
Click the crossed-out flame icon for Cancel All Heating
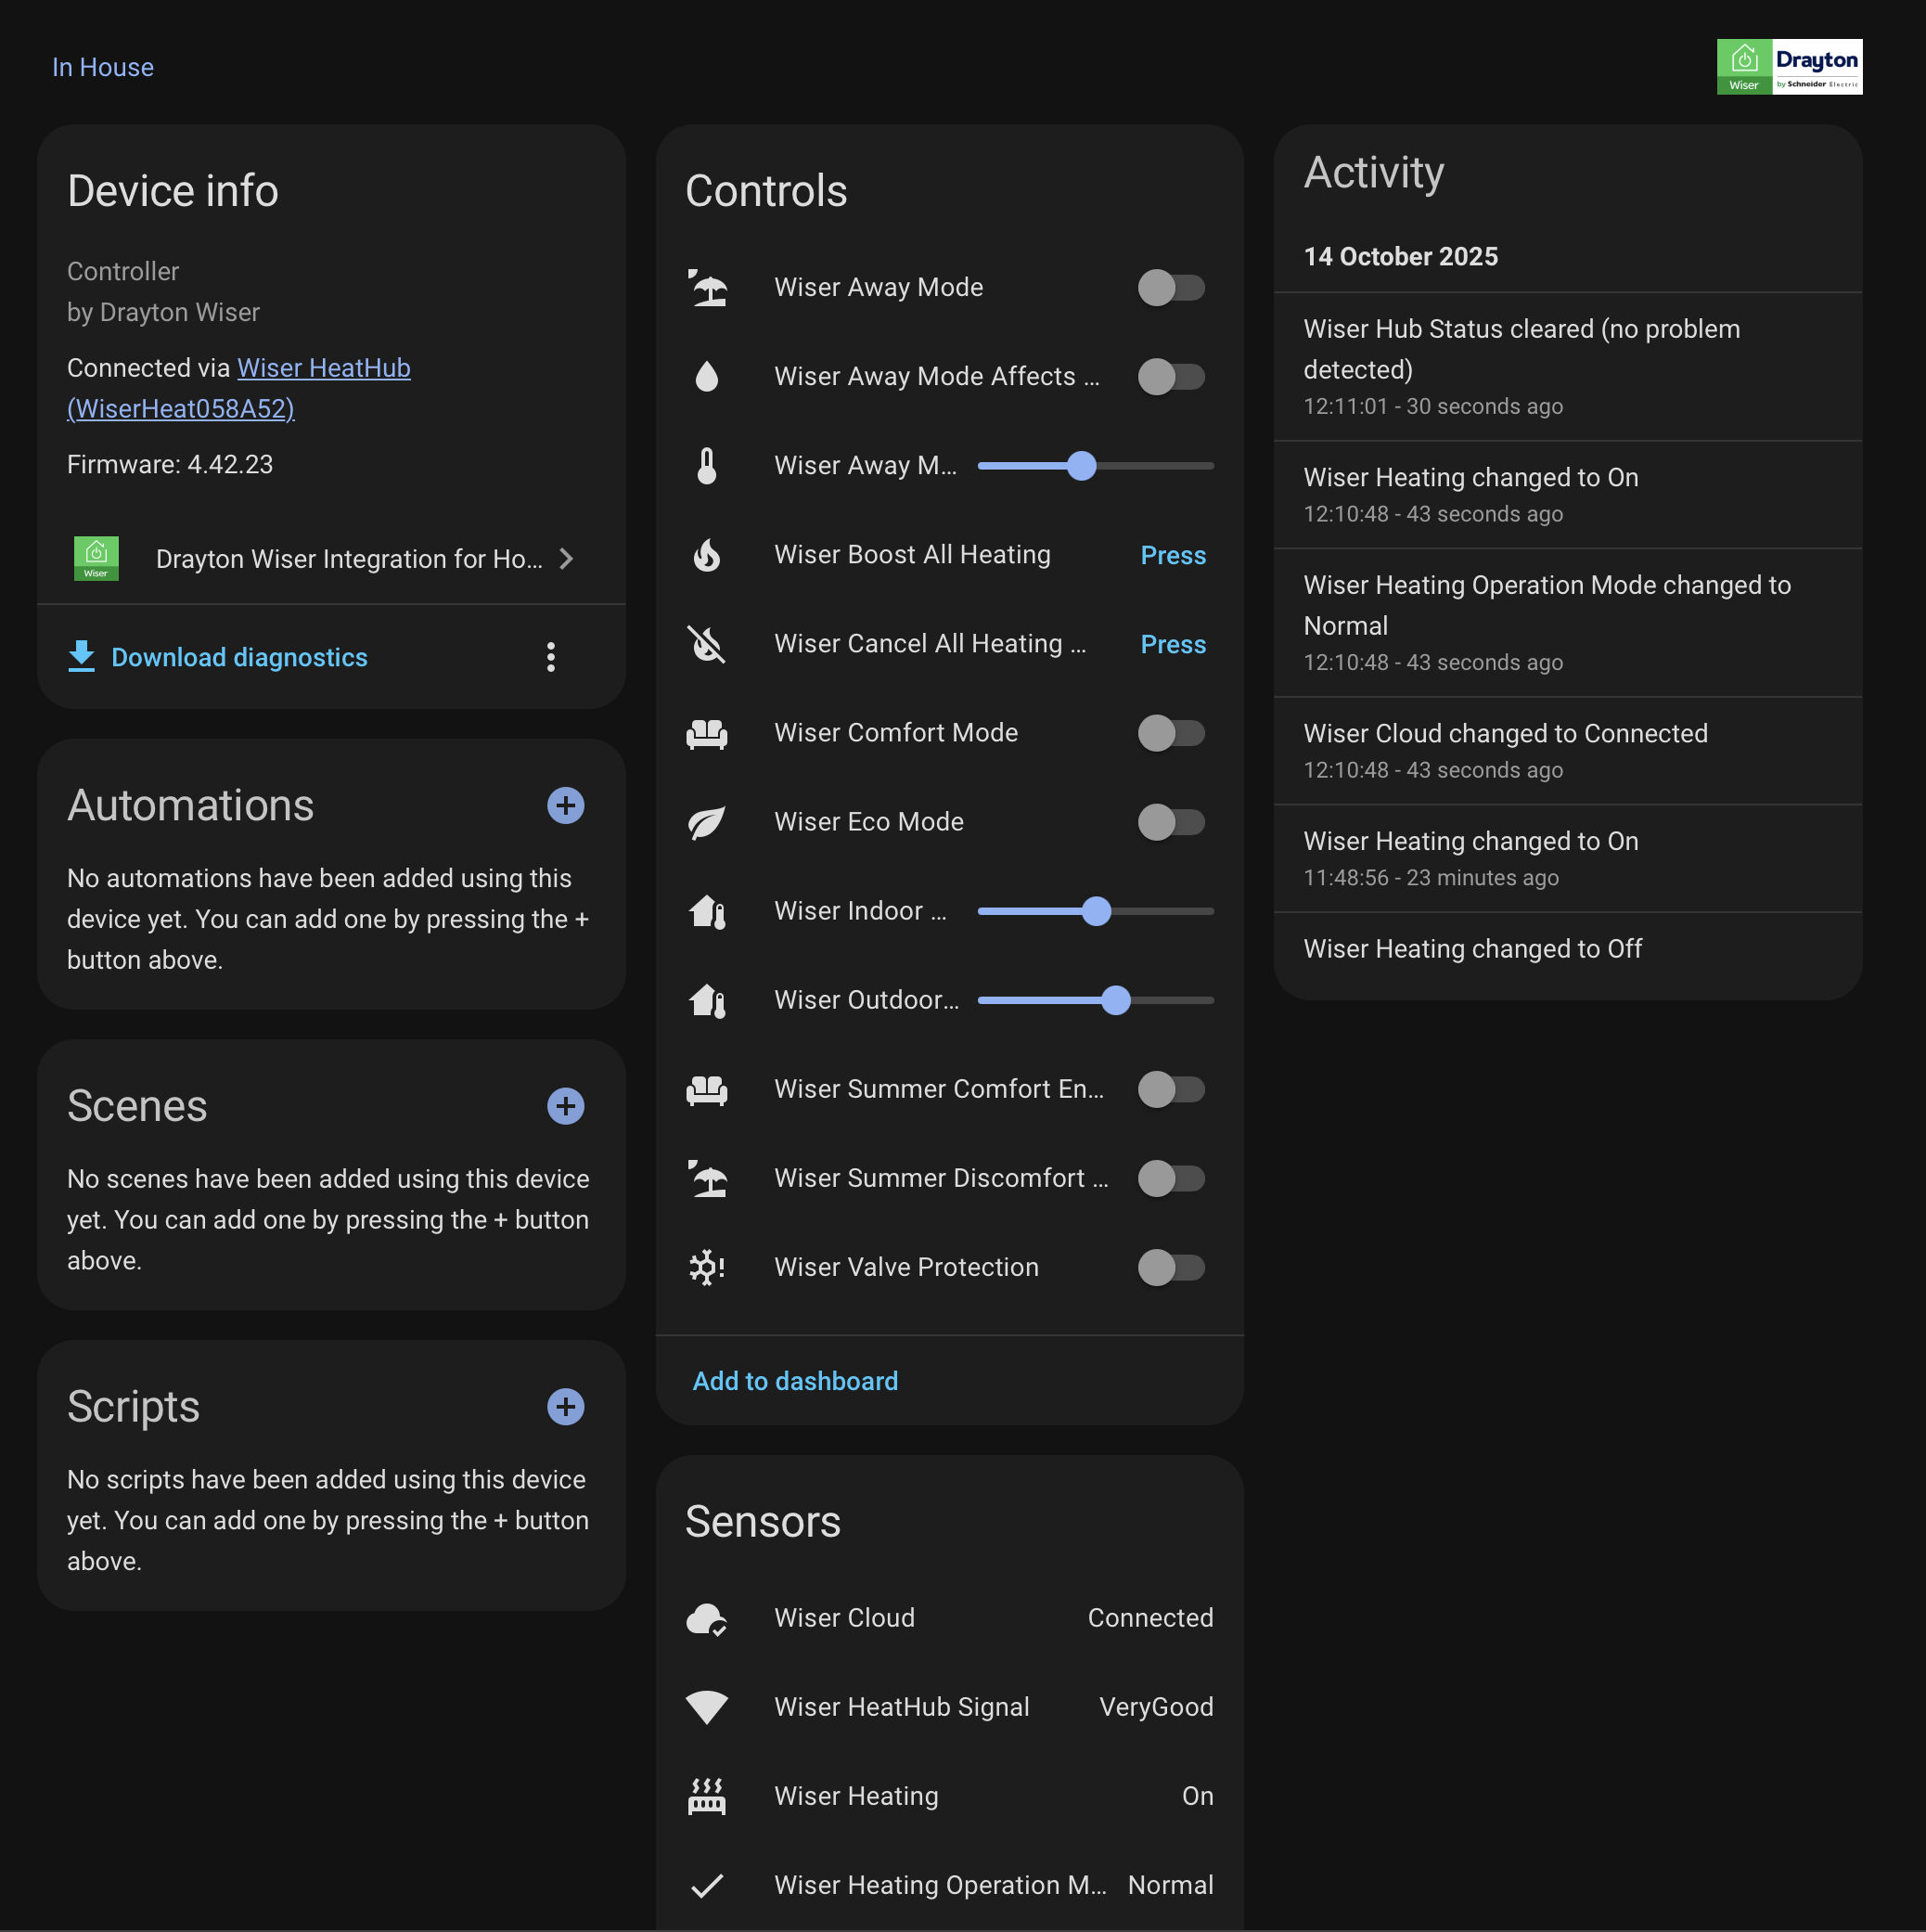pos(707,644)
